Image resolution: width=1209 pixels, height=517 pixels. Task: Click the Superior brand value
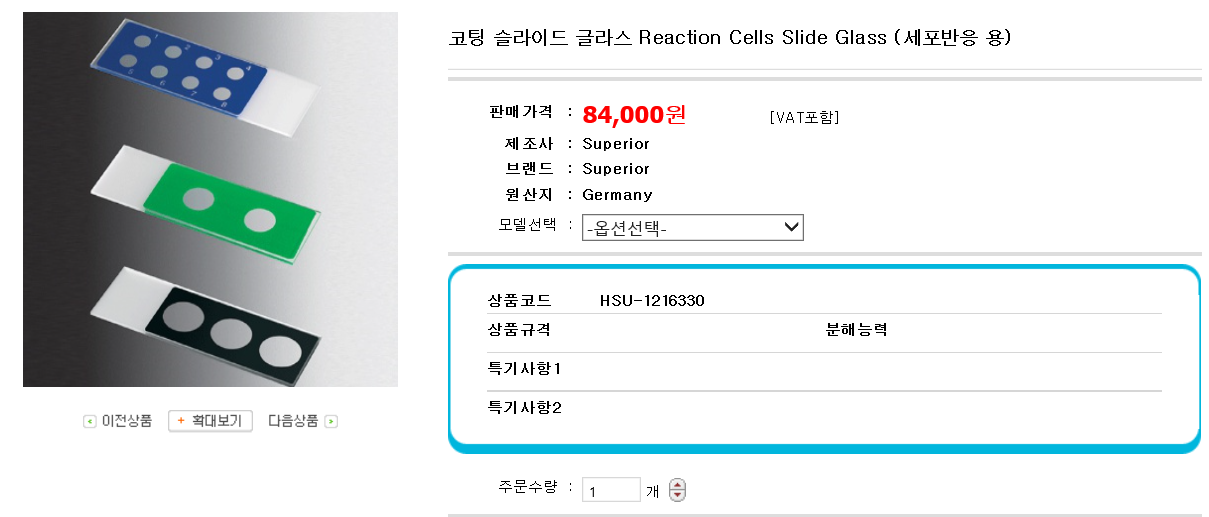pyautogui.click(x=616, y=169)
